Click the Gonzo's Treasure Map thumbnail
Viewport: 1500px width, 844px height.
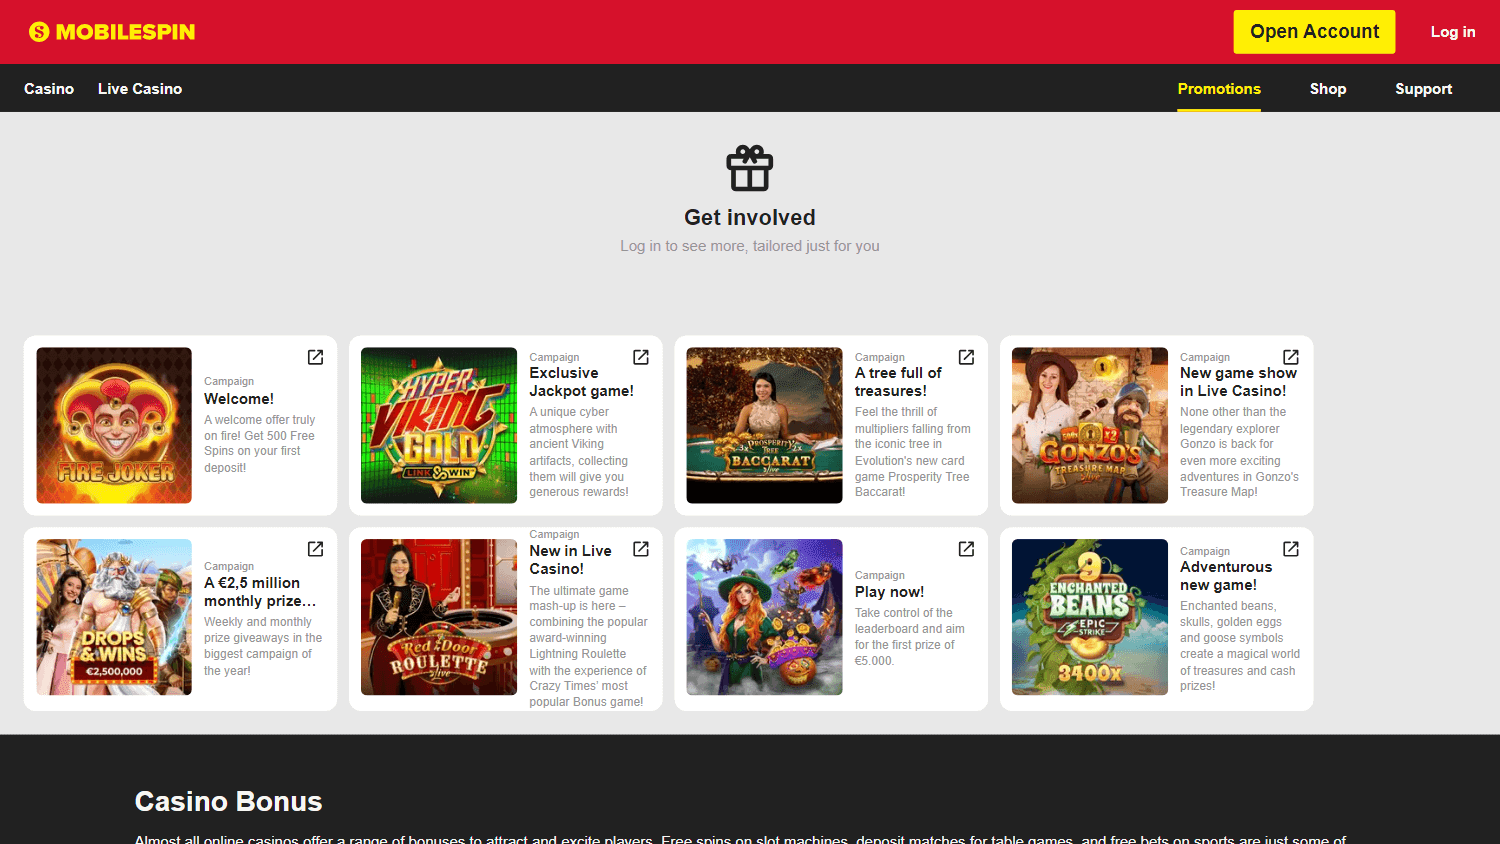(1090, 425)
